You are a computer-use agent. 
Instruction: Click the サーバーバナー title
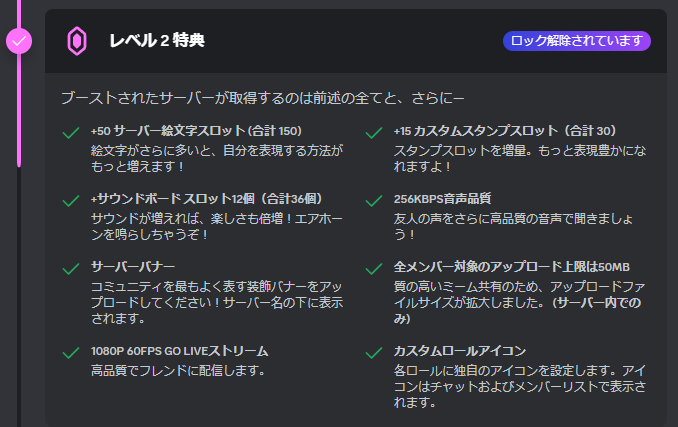point(133,267)
